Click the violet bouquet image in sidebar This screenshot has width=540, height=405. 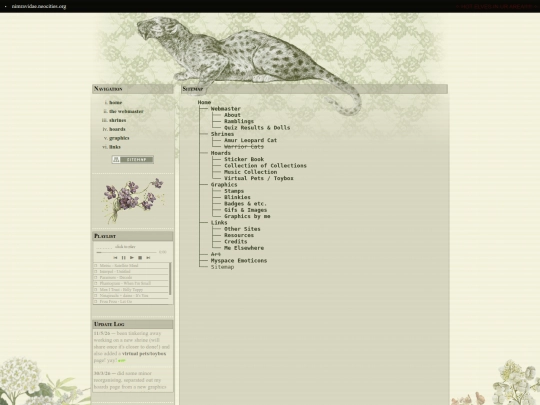click(x=133, y=200)
